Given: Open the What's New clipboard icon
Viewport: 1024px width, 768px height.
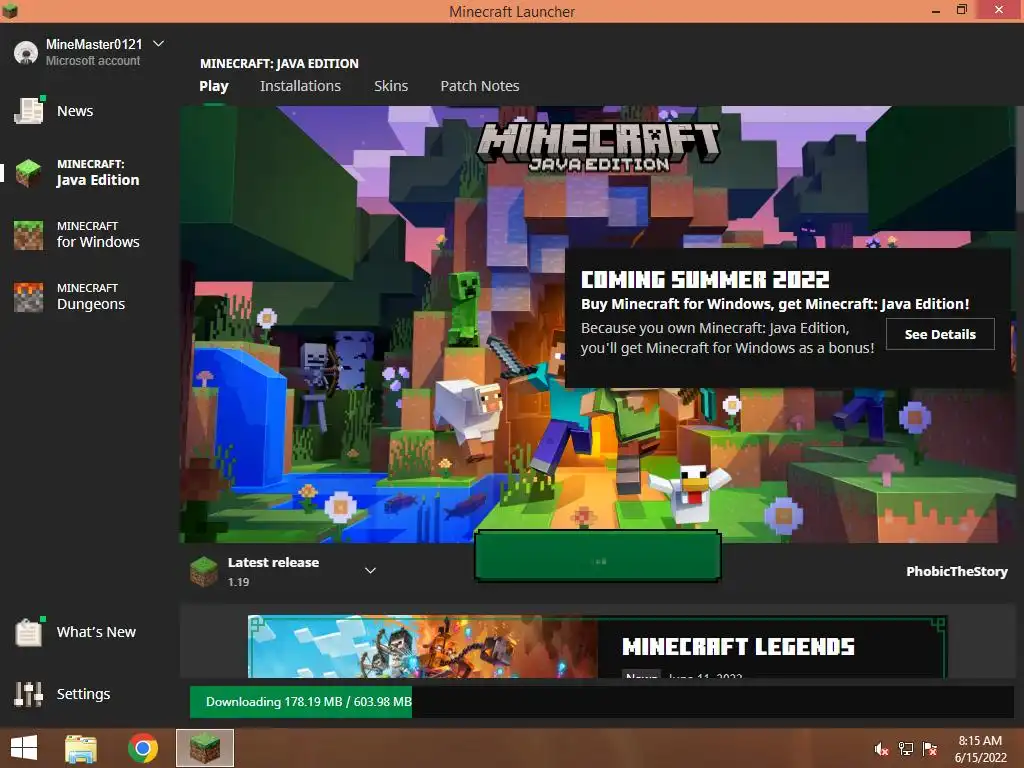Looking at the screenshot, I should tap(29, 632).
